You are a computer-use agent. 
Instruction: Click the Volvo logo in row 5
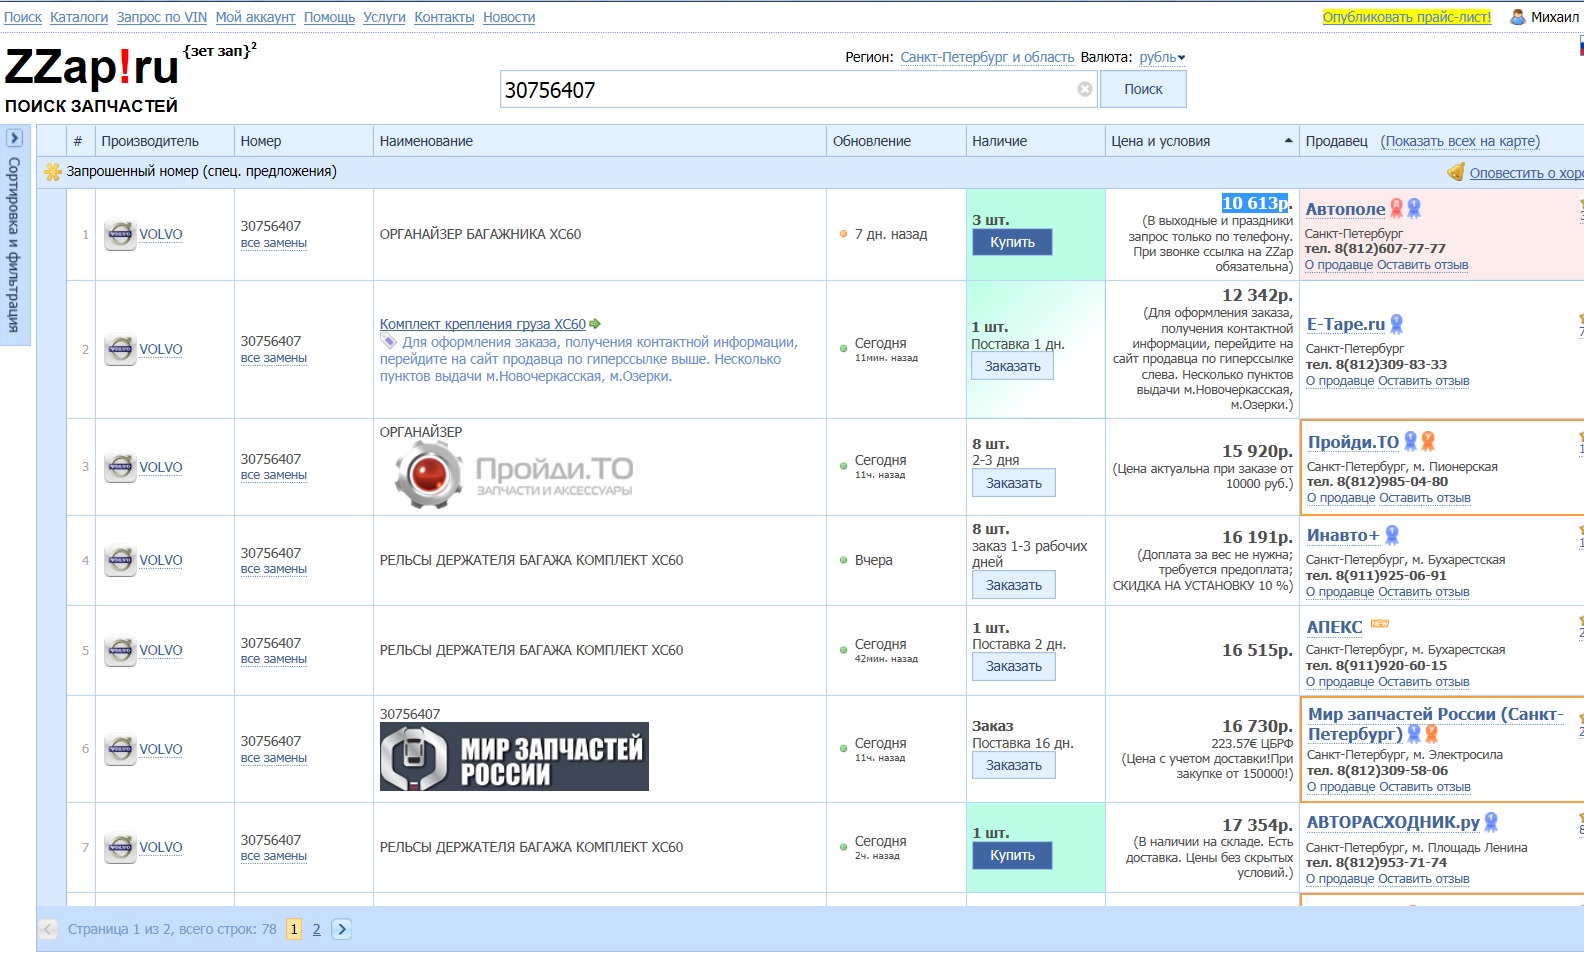pyautogui.click(x=121, y=650)
